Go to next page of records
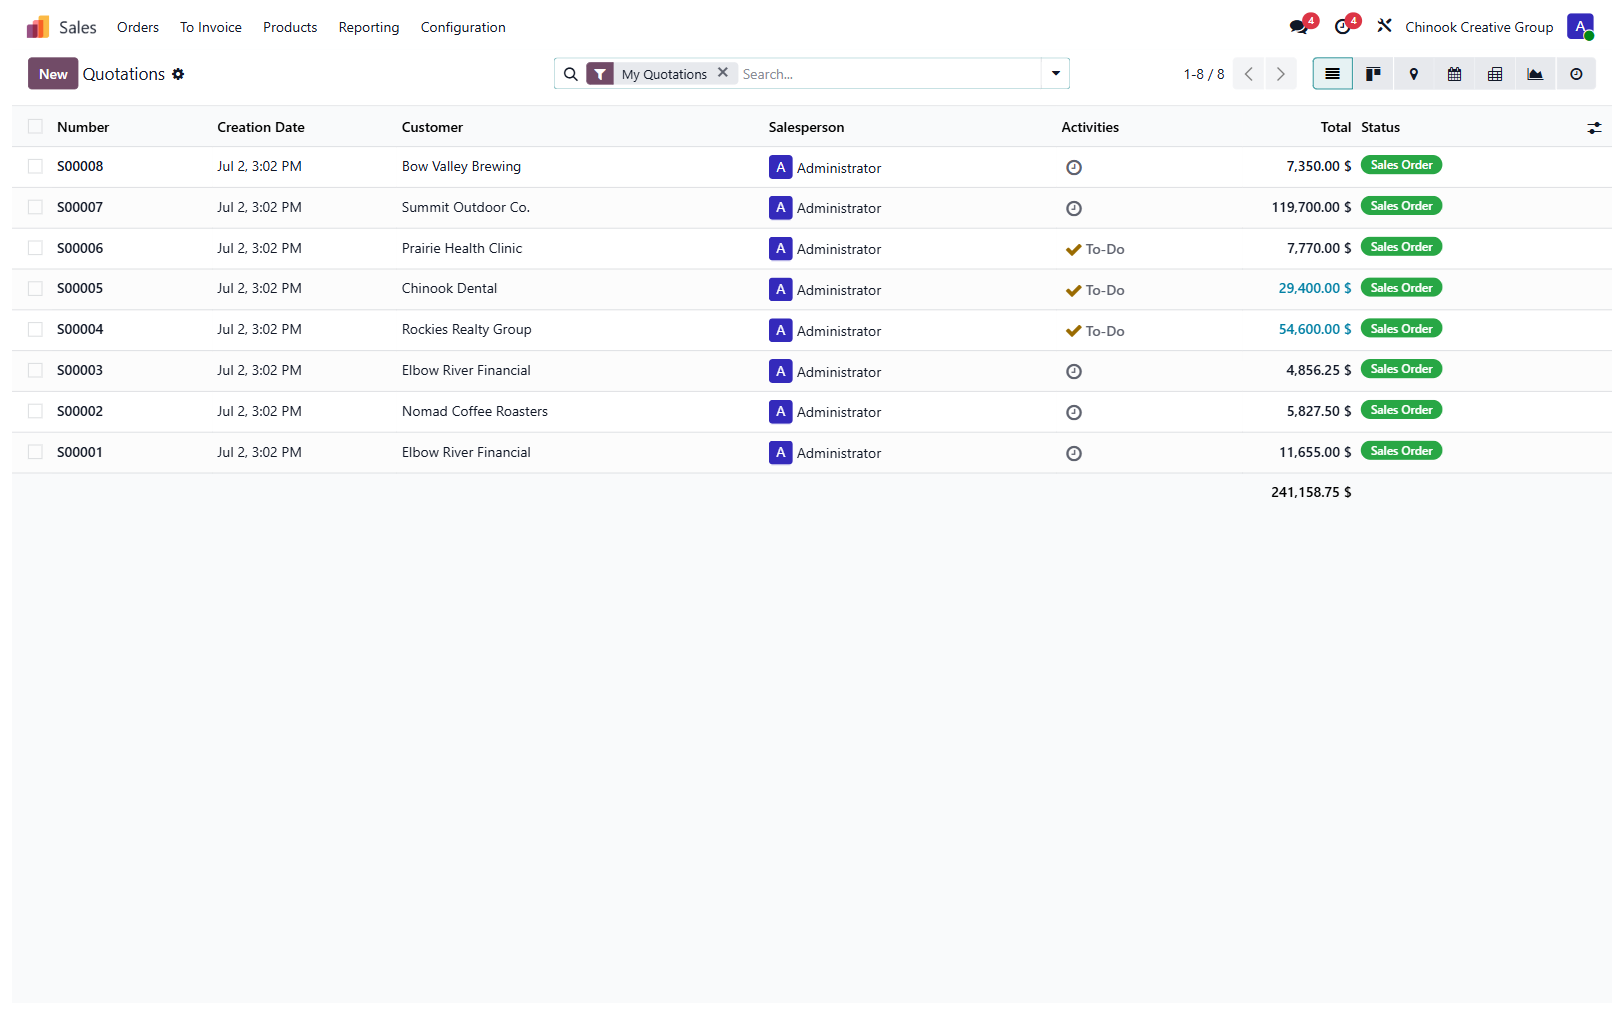 click(x=1280, y=74)
